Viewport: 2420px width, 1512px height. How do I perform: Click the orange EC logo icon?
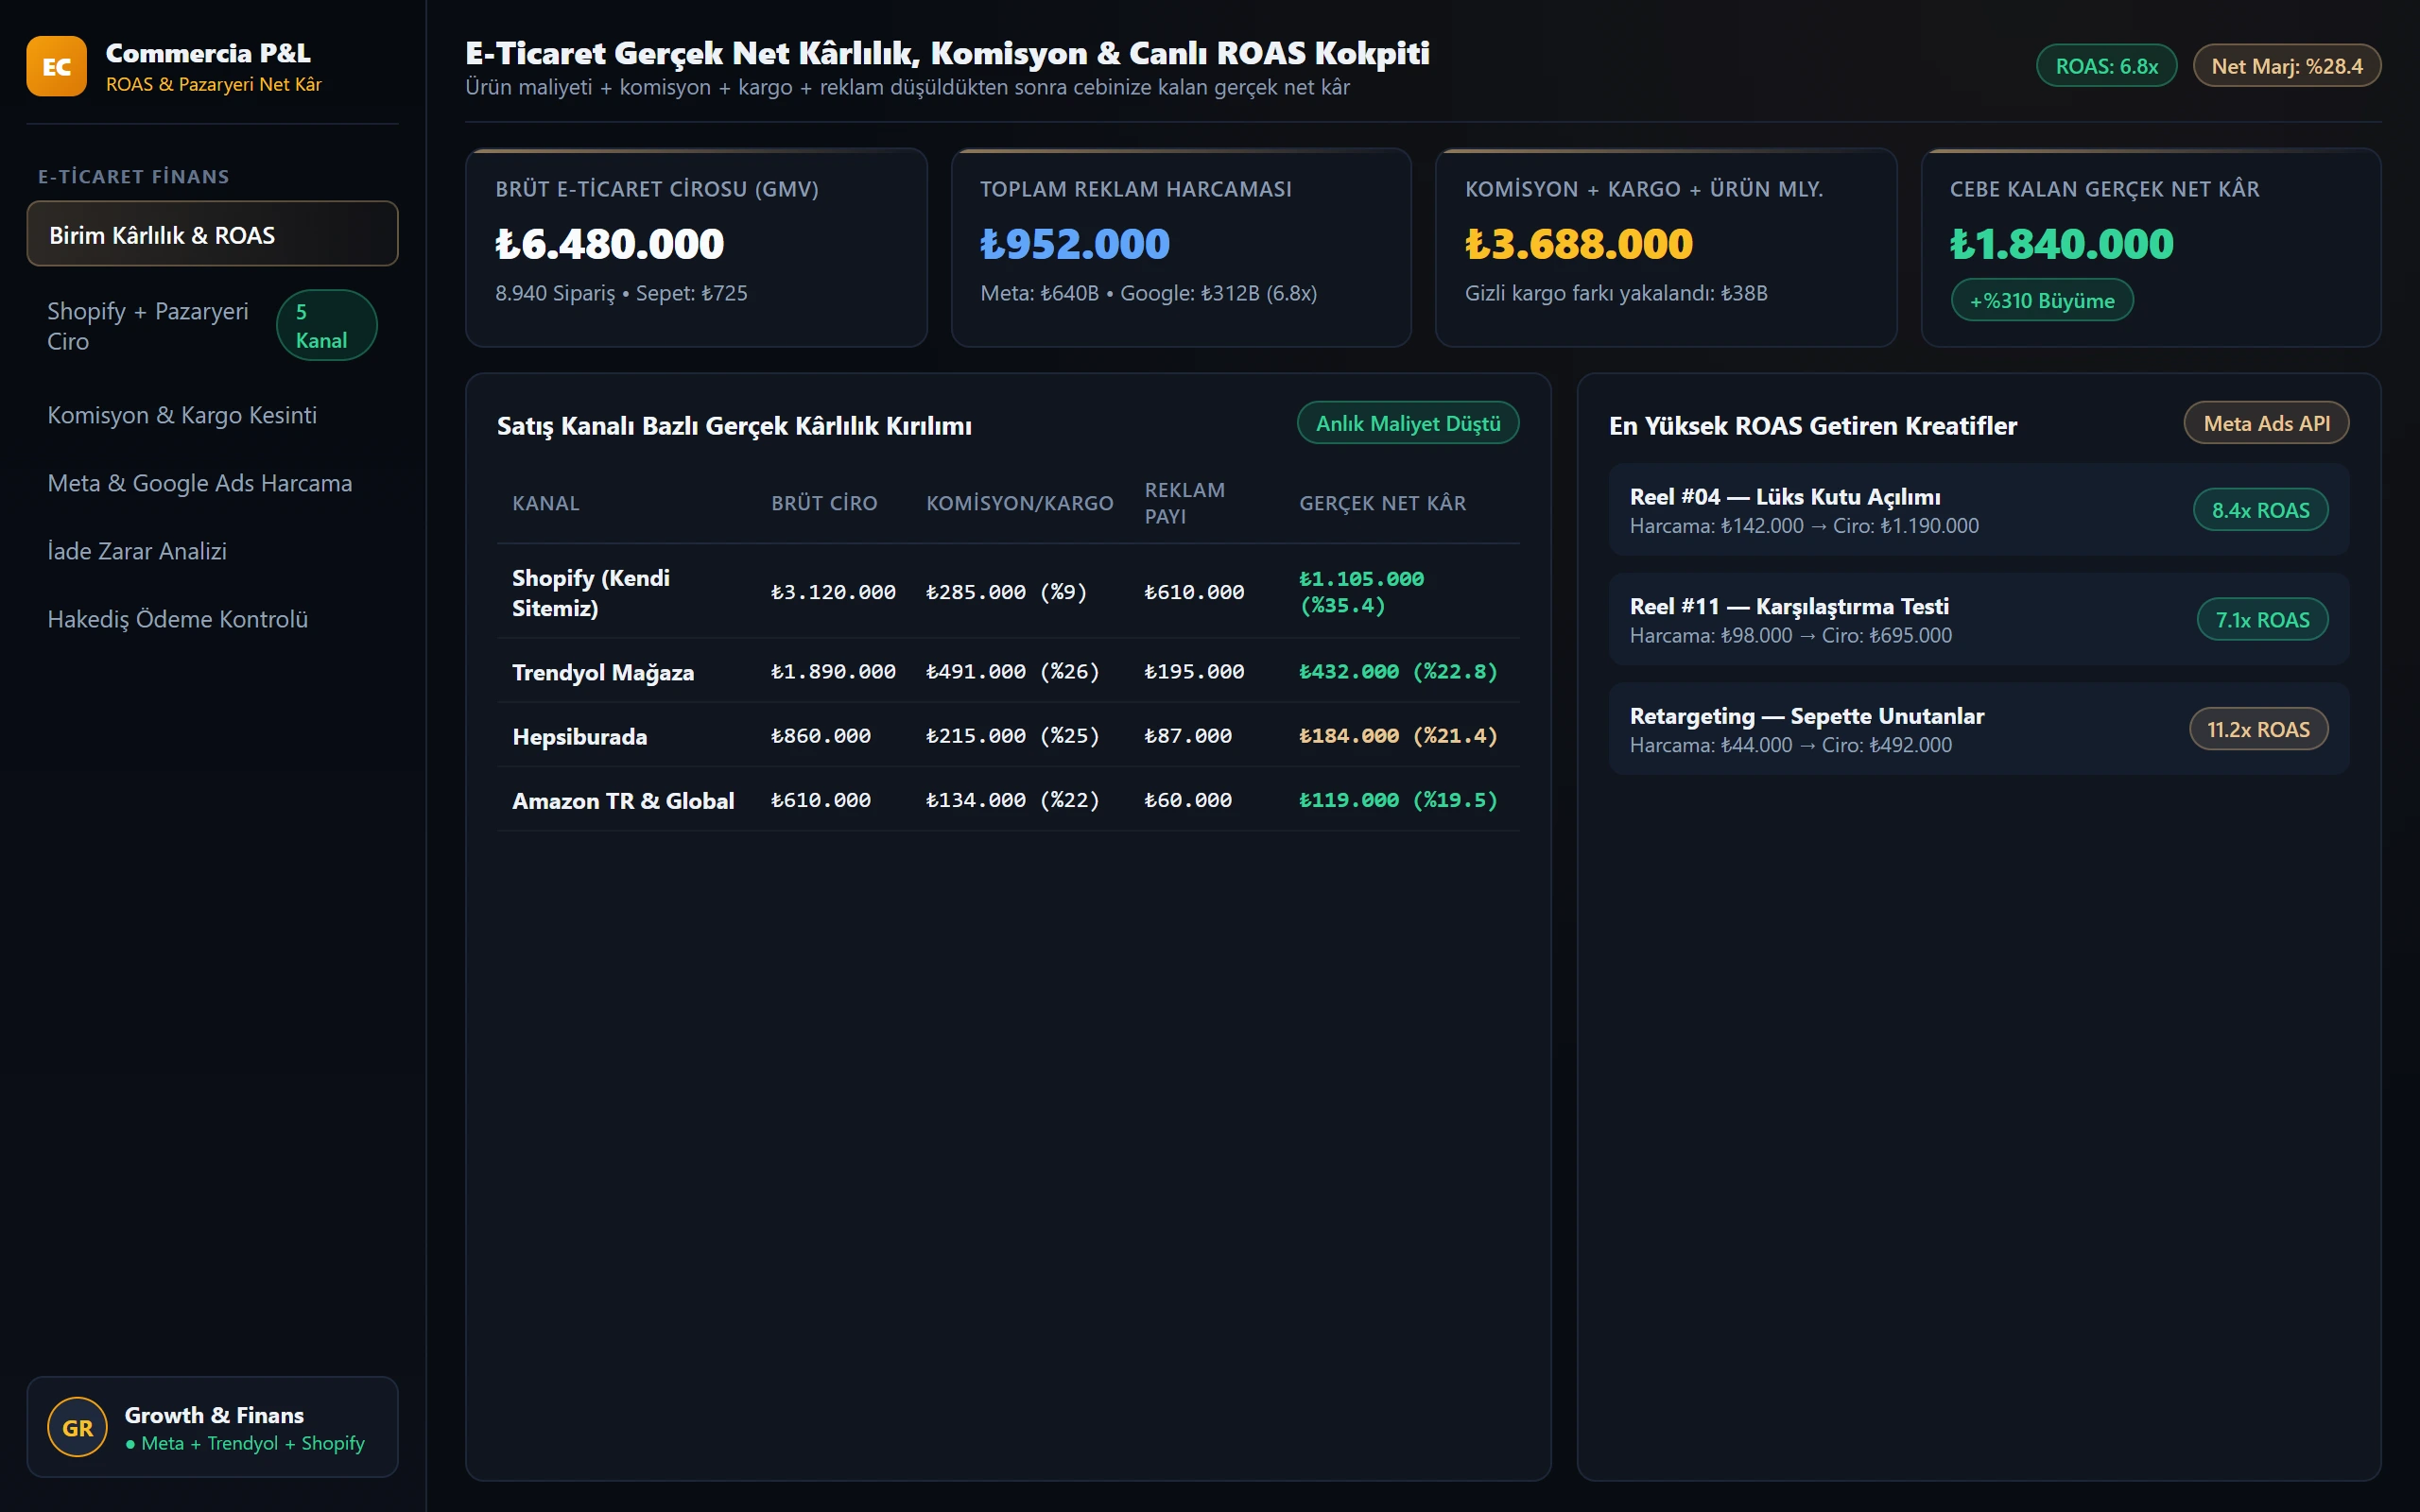click(56, 66)
